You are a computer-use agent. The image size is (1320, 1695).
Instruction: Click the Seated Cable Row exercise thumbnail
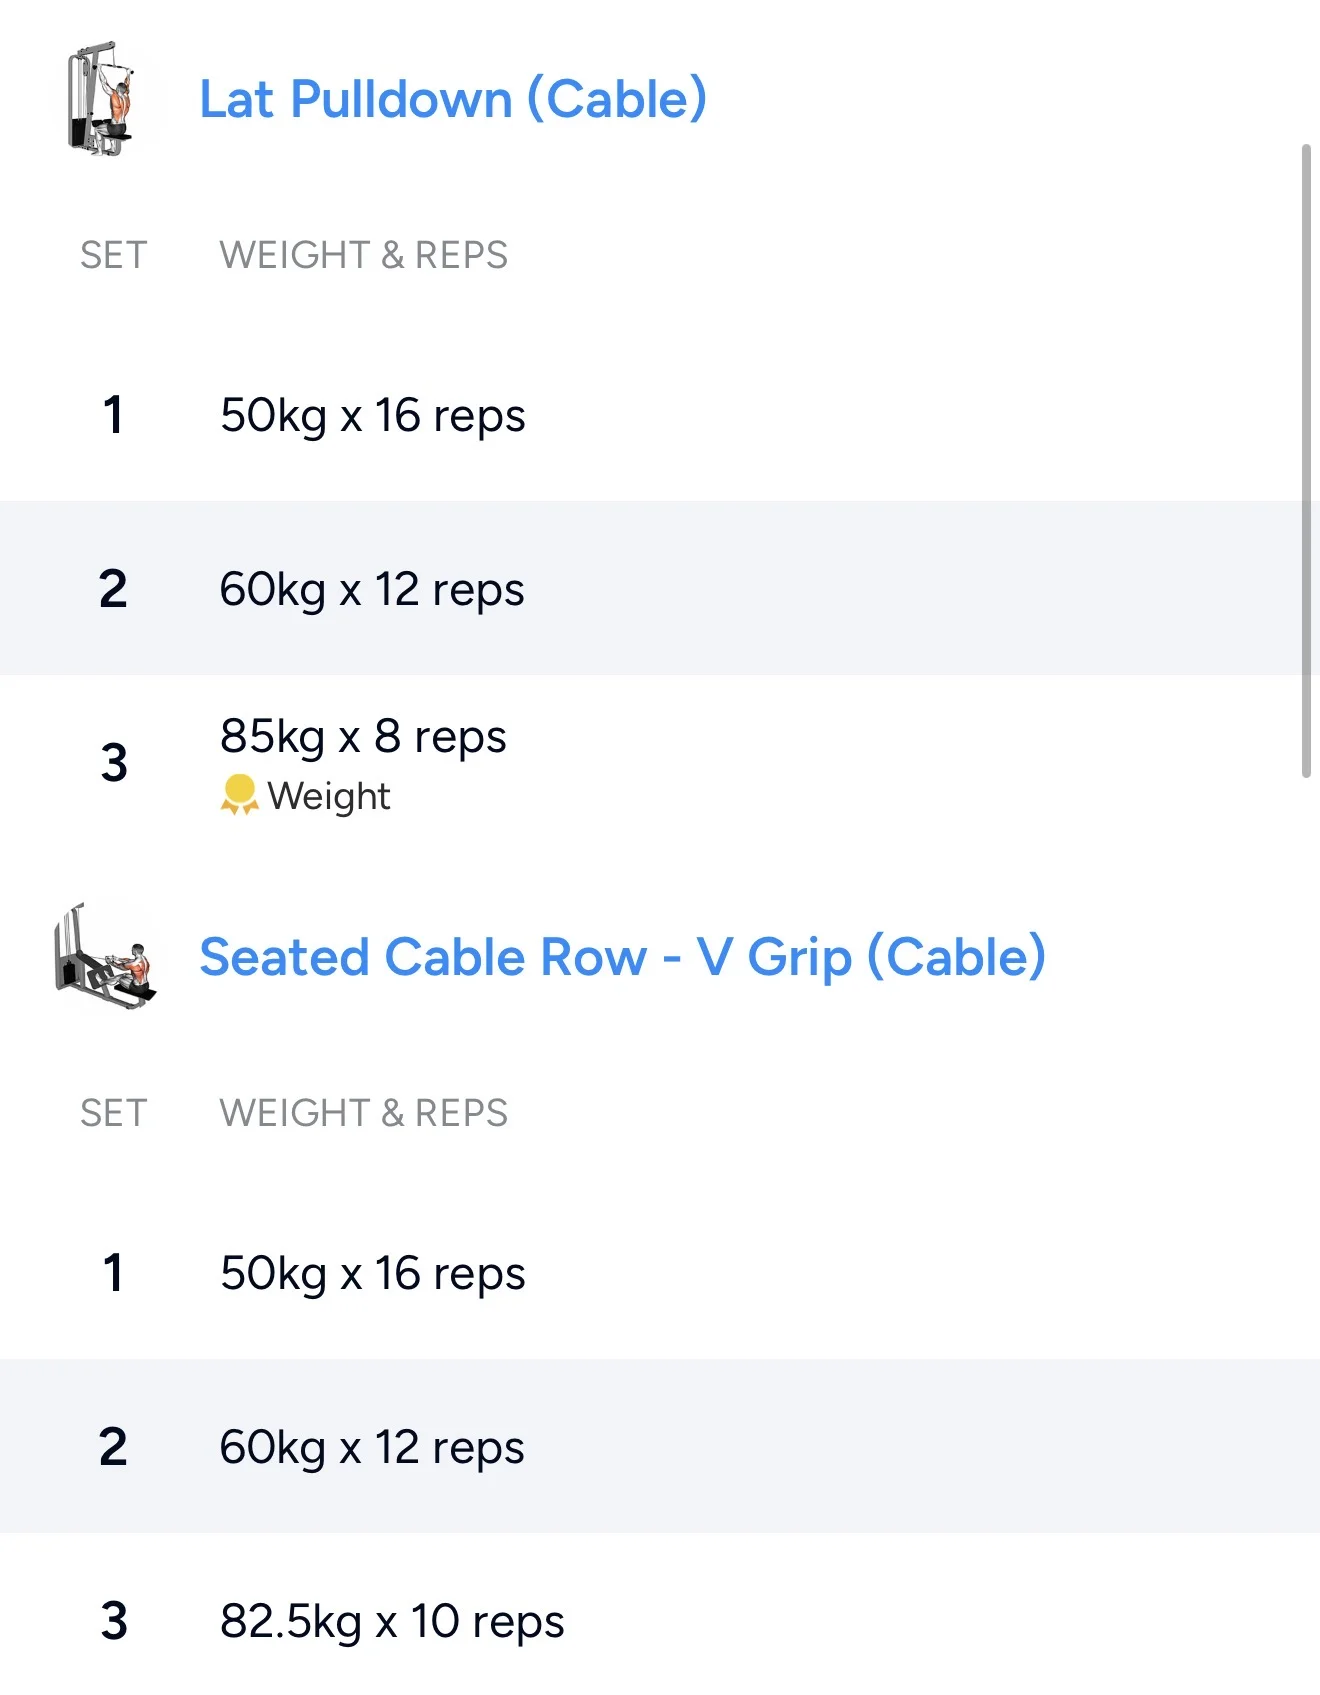(105, 957)
